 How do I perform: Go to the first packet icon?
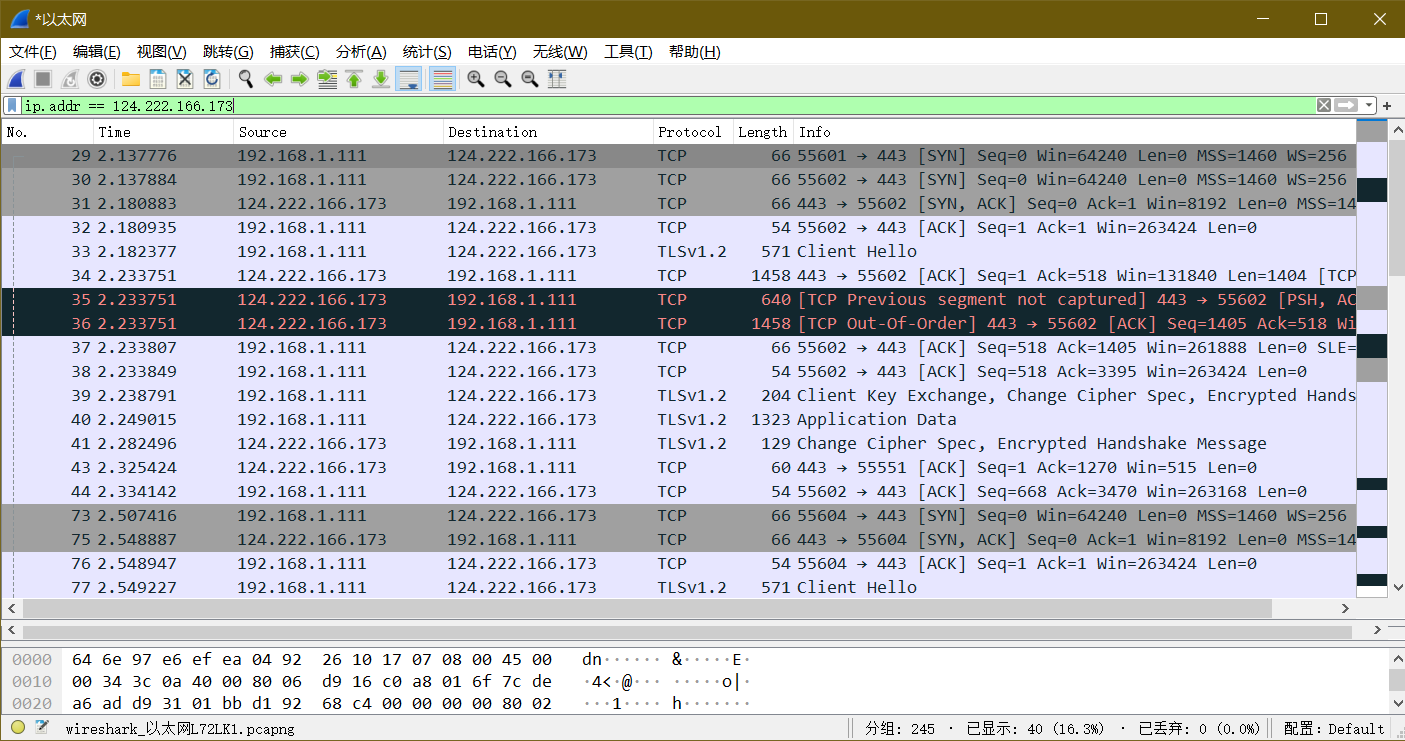tap(354, 79)
